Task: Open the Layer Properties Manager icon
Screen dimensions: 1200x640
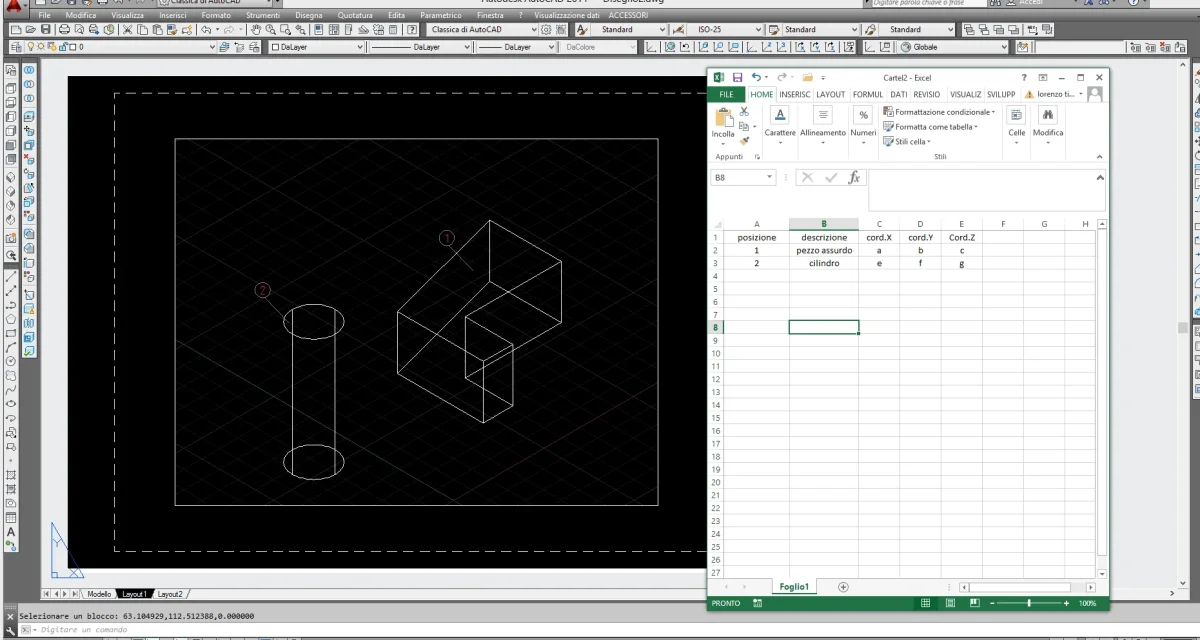Action: click(17, 47)
